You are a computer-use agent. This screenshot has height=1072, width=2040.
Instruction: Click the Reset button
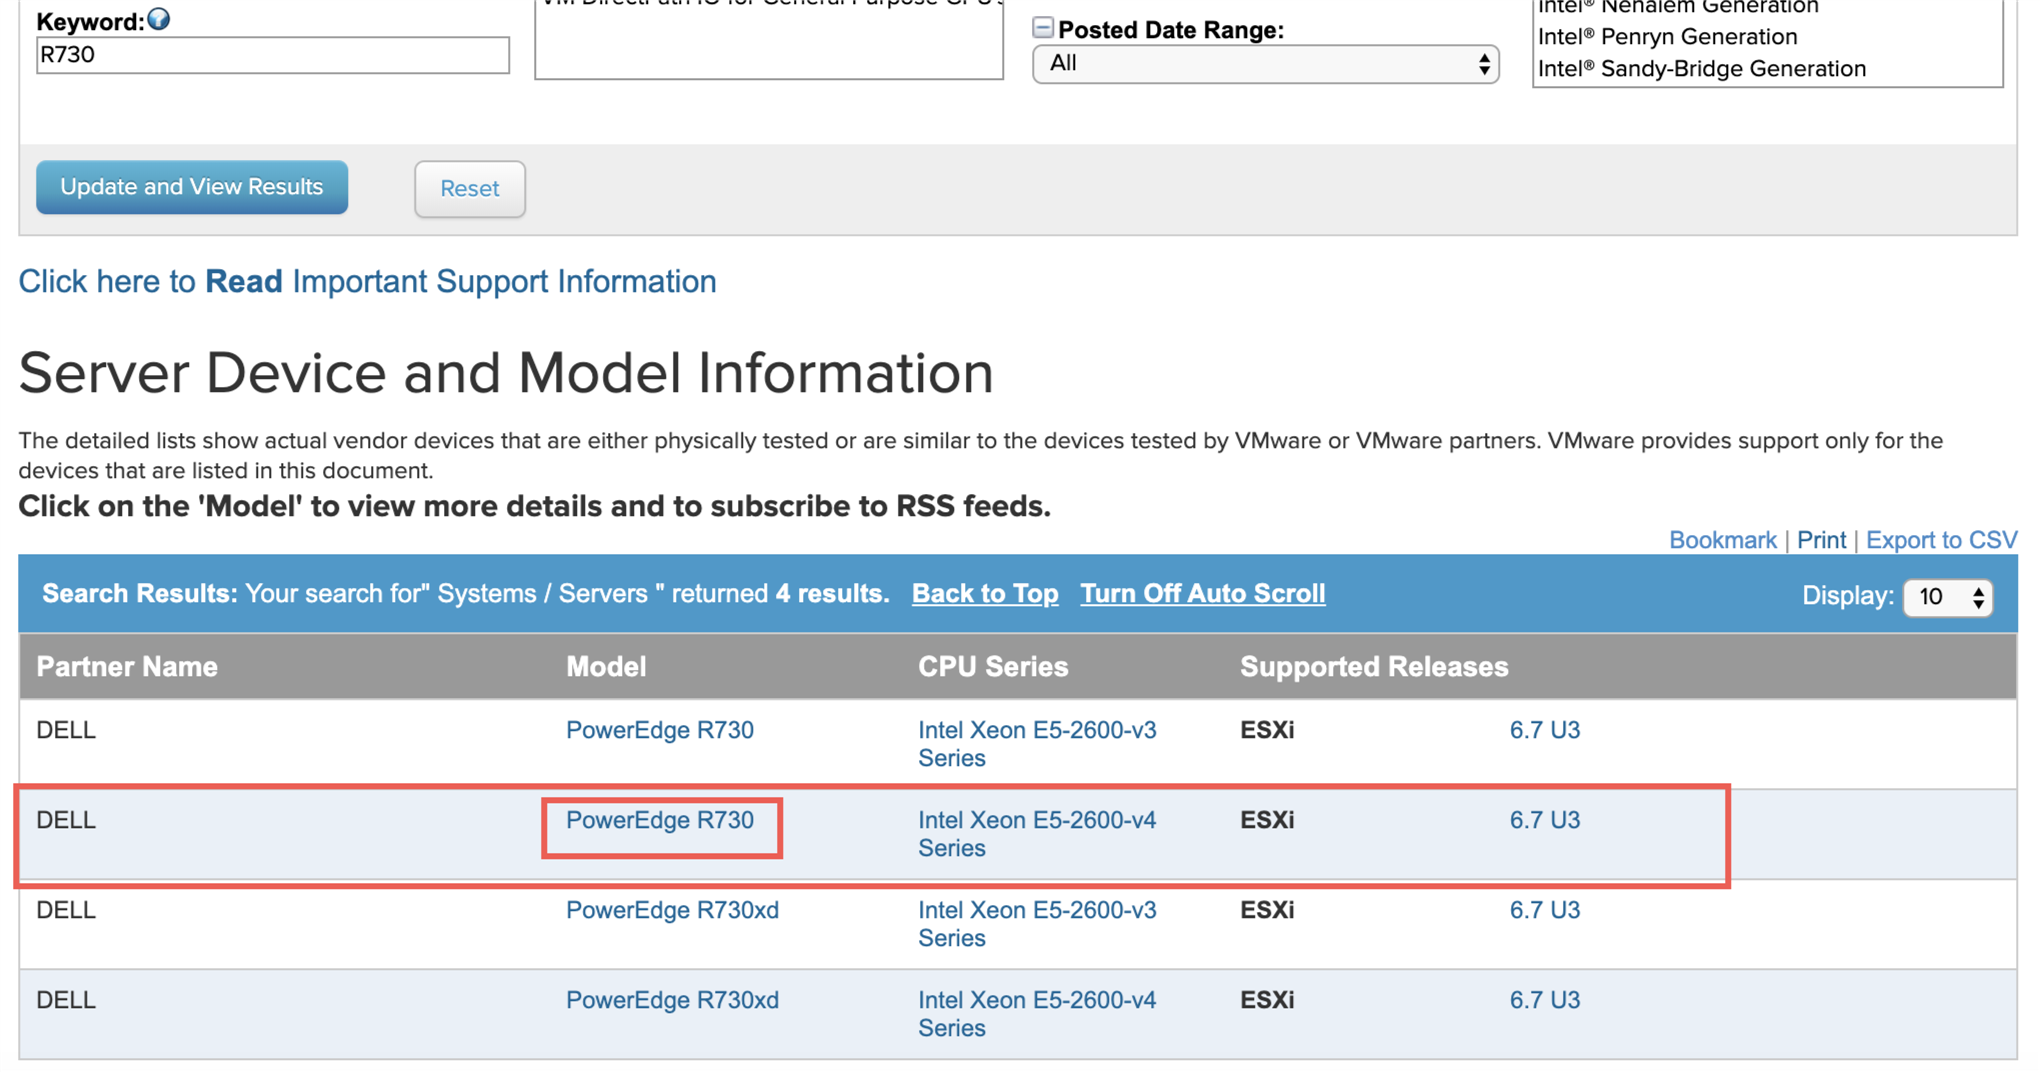470,188
